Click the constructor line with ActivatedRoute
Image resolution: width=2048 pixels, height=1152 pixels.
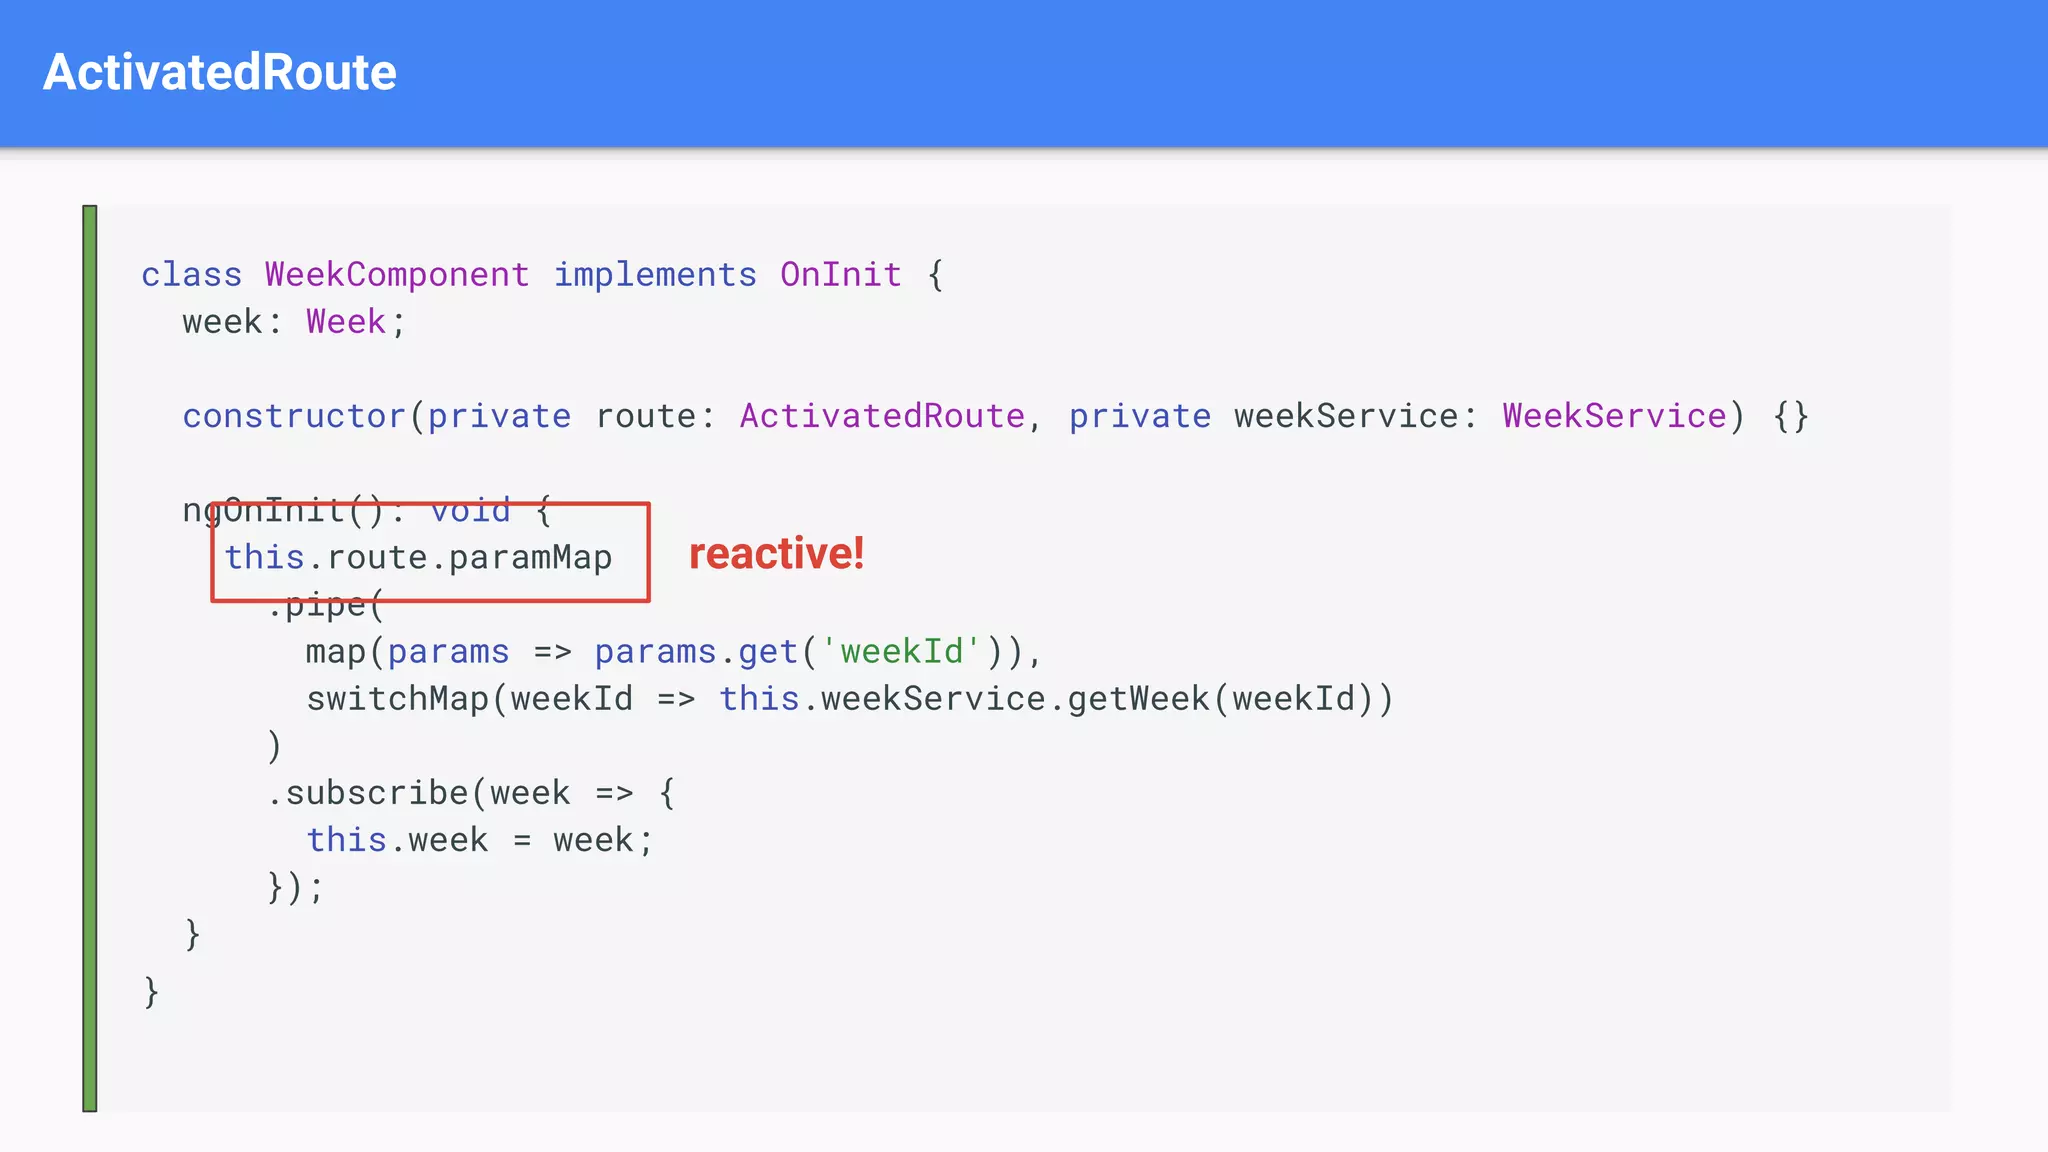tap(995, 416)
